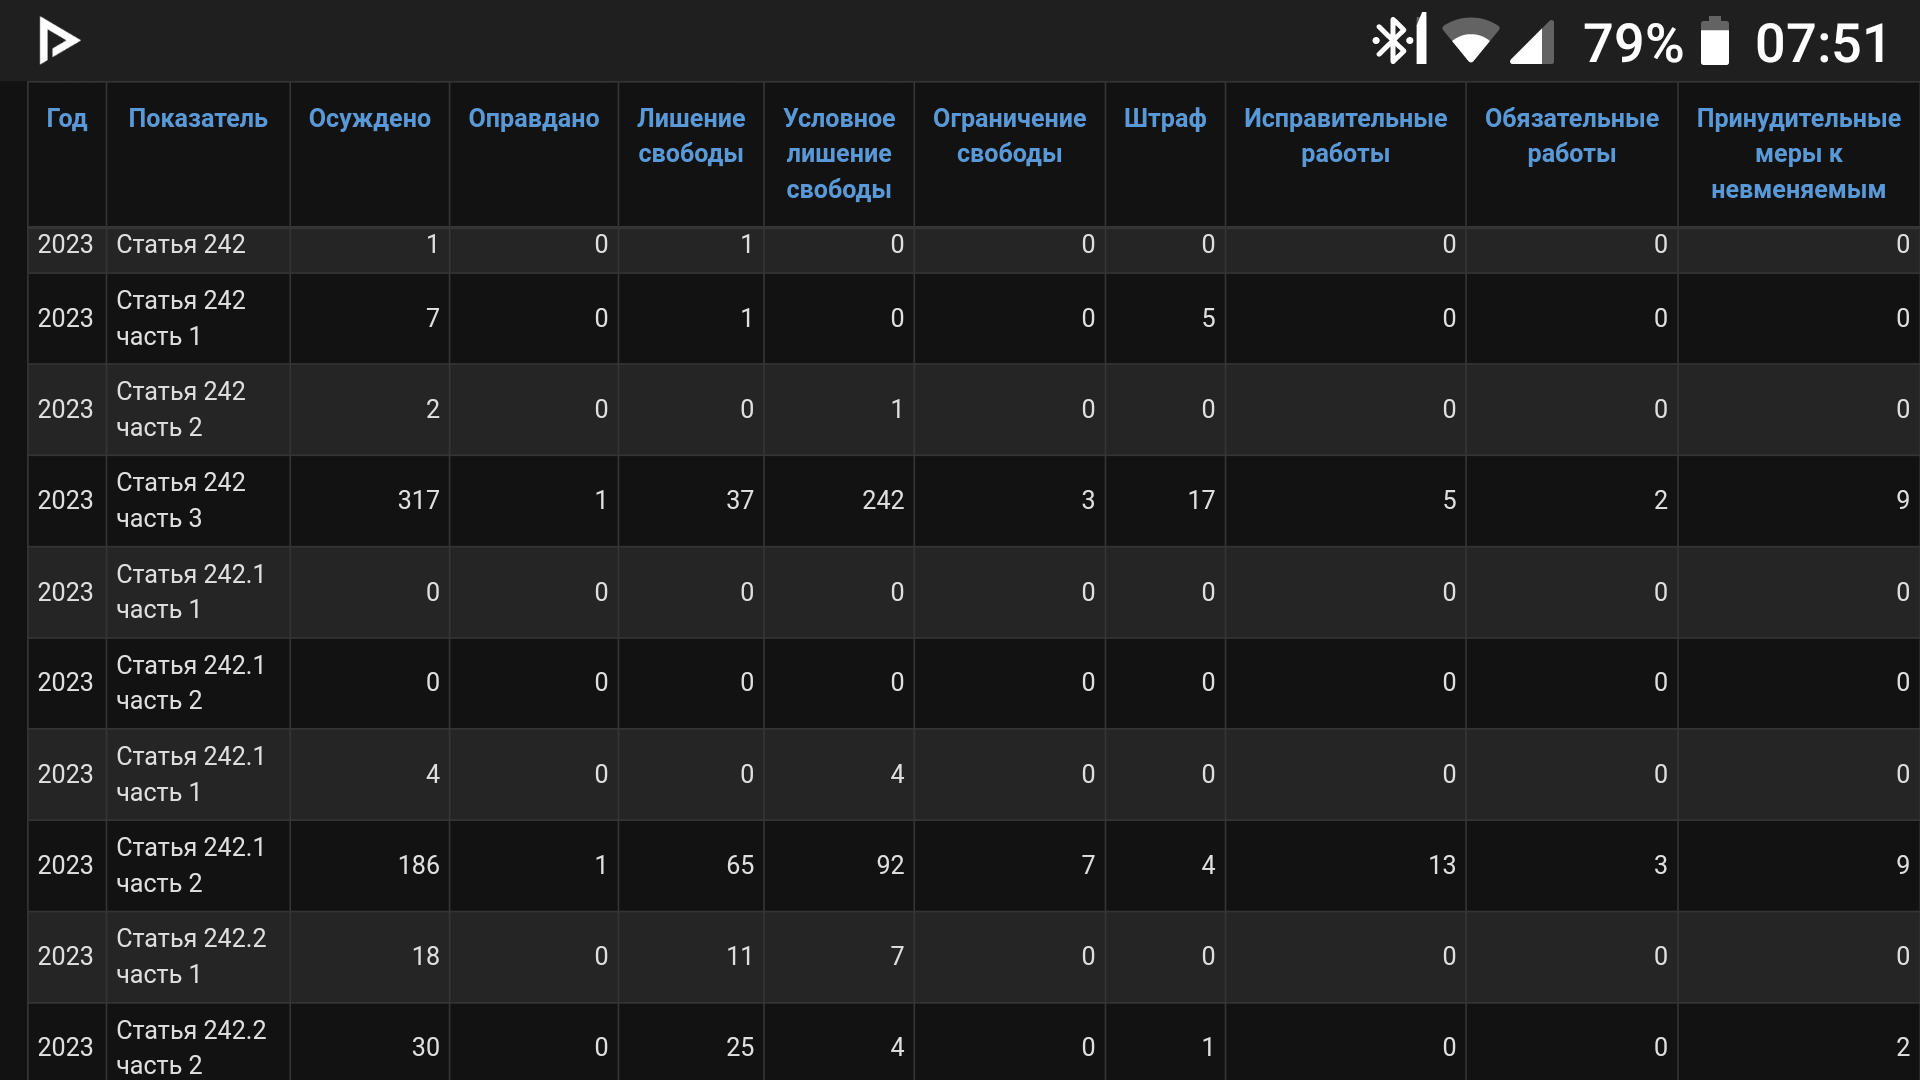The width and height of the screenshot is (1920, 1080).
Task: Sort by Лишение свободы header
Action: [x=690, y=136]
